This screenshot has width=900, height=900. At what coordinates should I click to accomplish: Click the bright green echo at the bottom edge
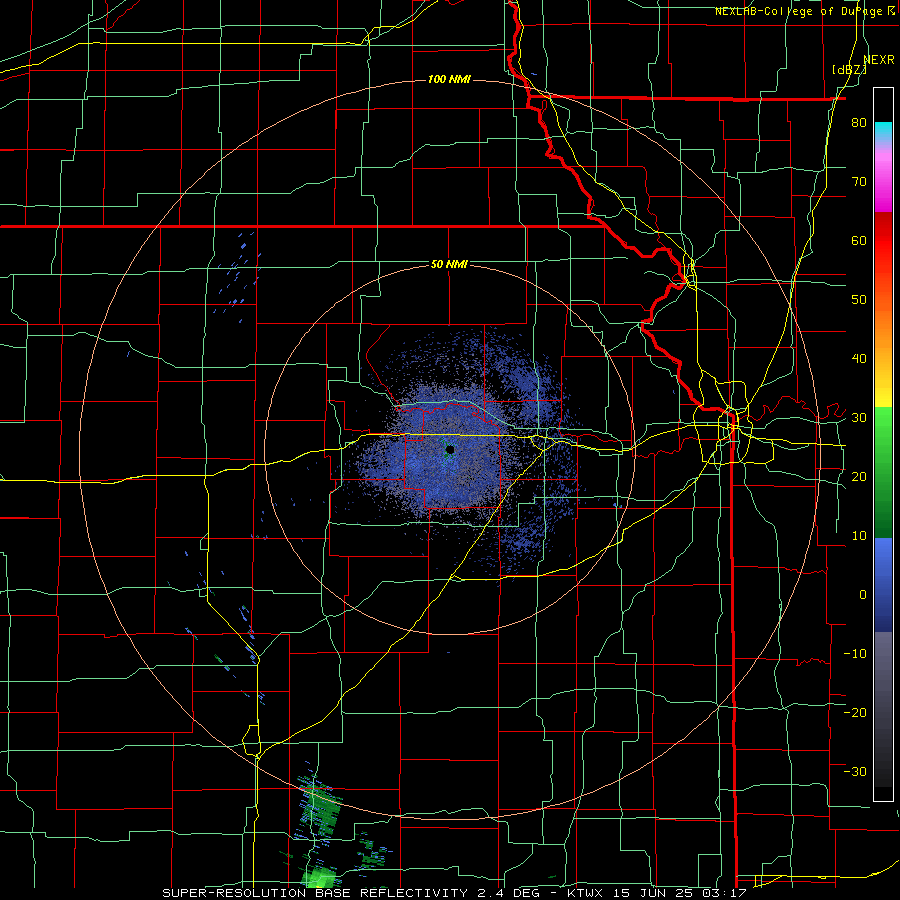(319, 878)
